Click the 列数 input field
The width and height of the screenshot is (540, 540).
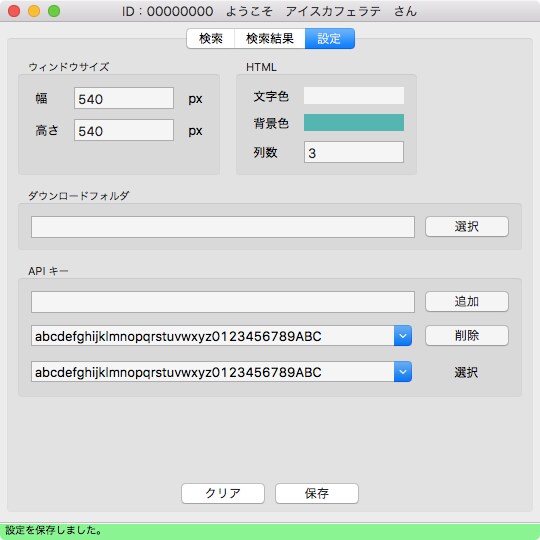click(x=354, y=152)
